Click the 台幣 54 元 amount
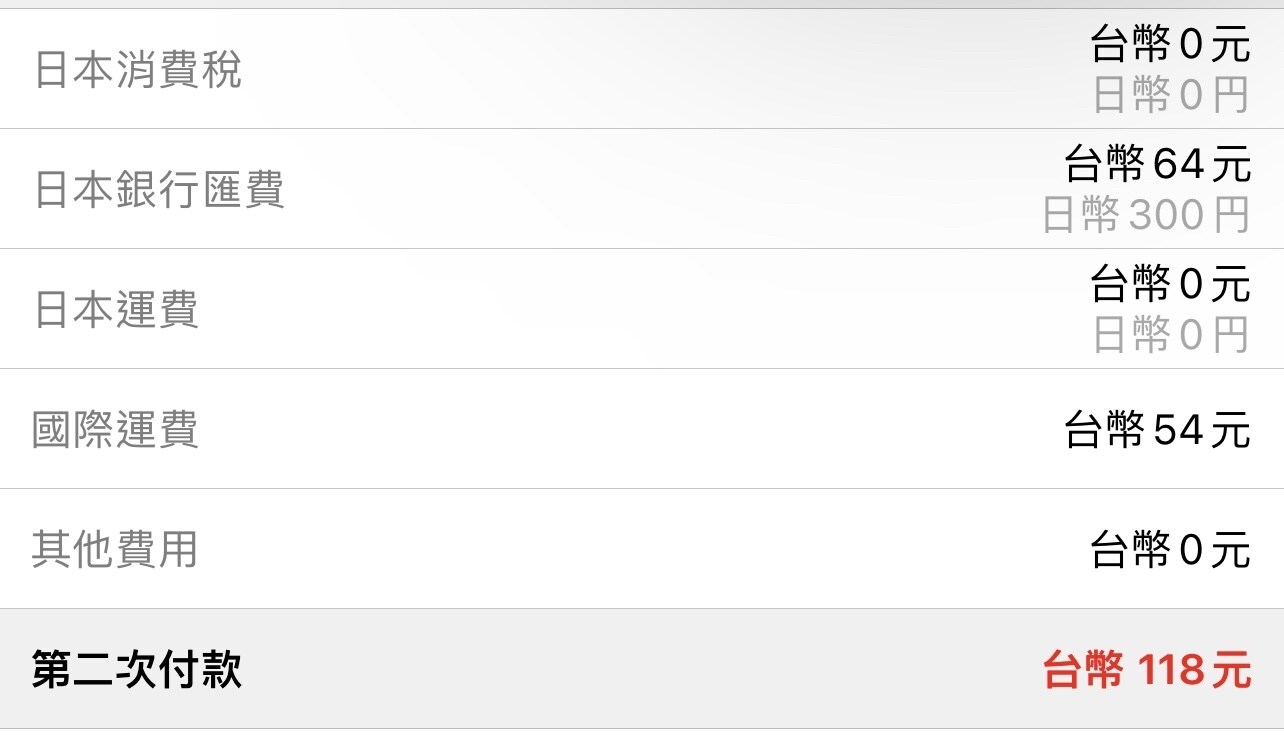 pos(1157,430)
